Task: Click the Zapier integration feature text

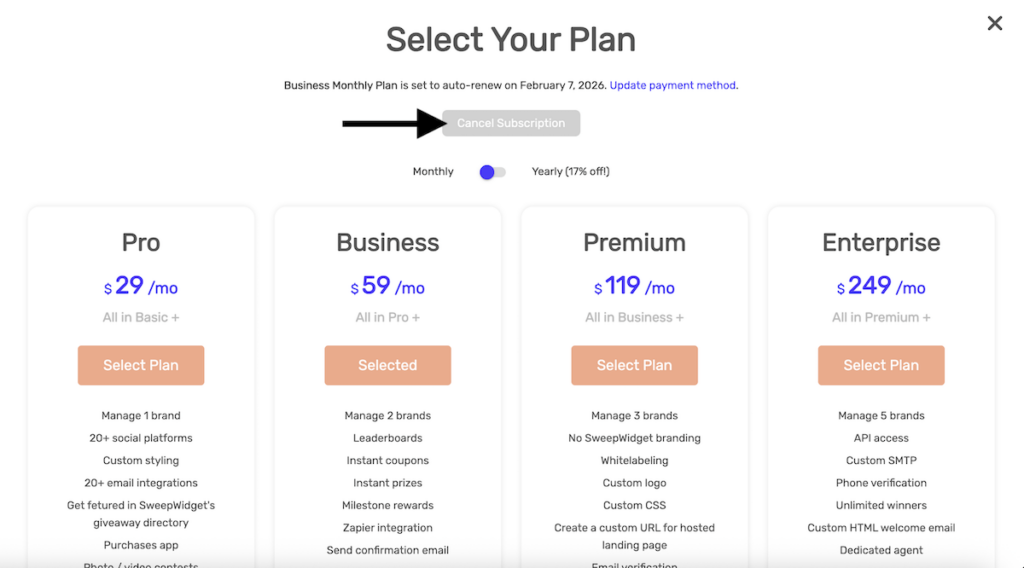Action: coord(387,528)
